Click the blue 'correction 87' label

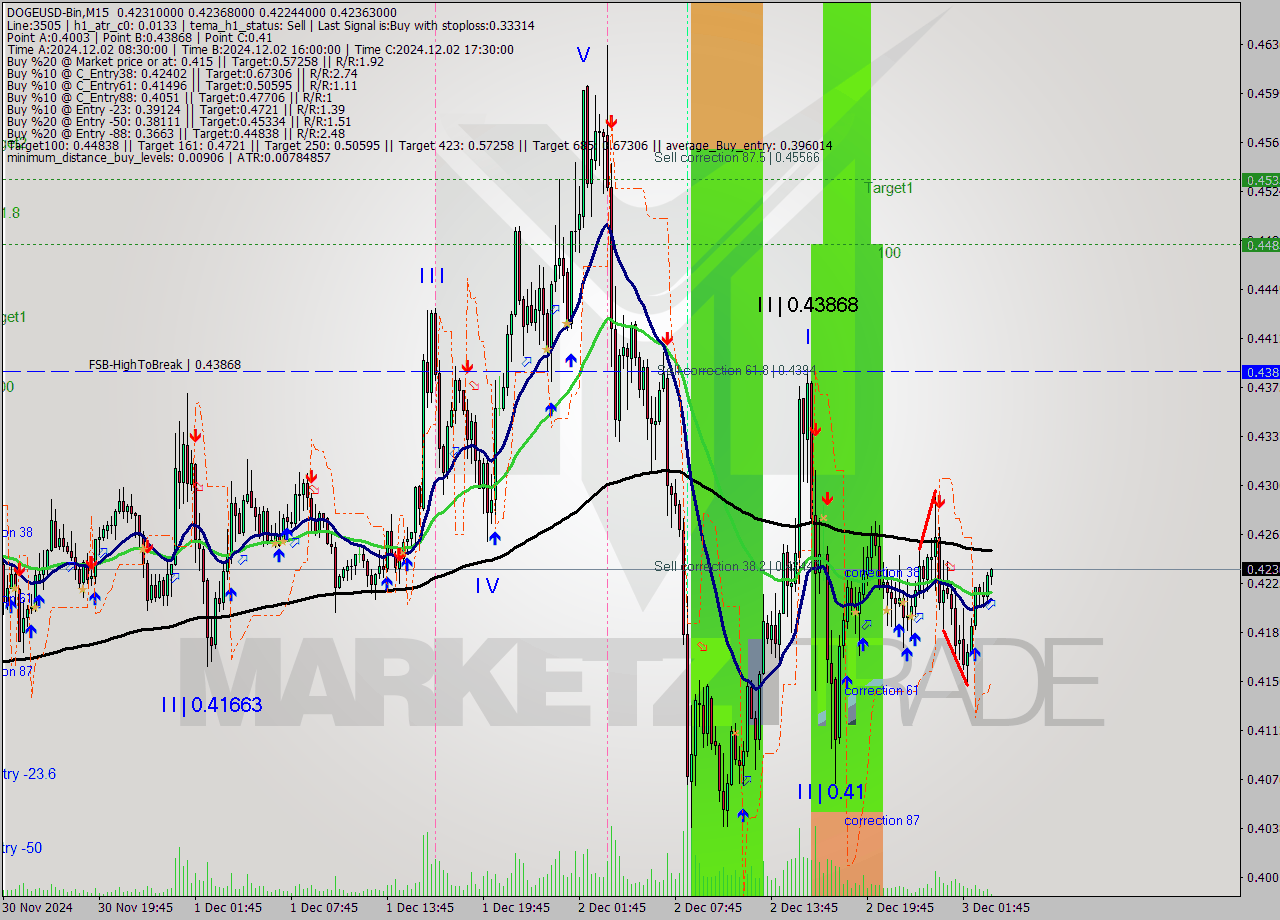pyautogui.click(x=881, y=821)
